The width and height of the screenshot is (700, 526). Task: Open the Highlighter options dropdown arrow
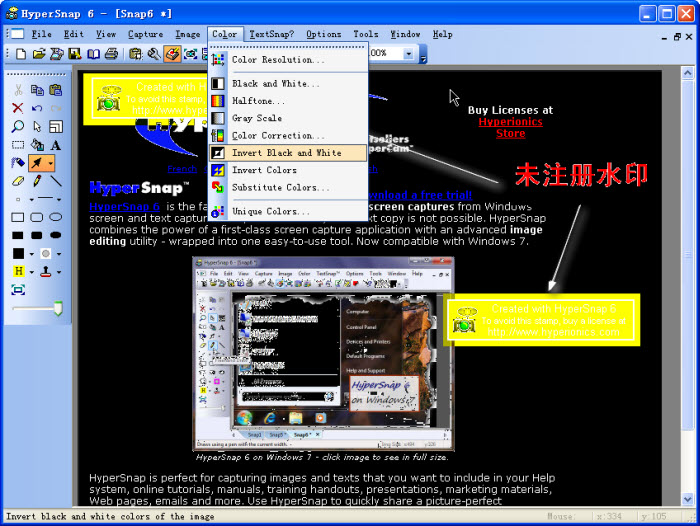[32, 272]
